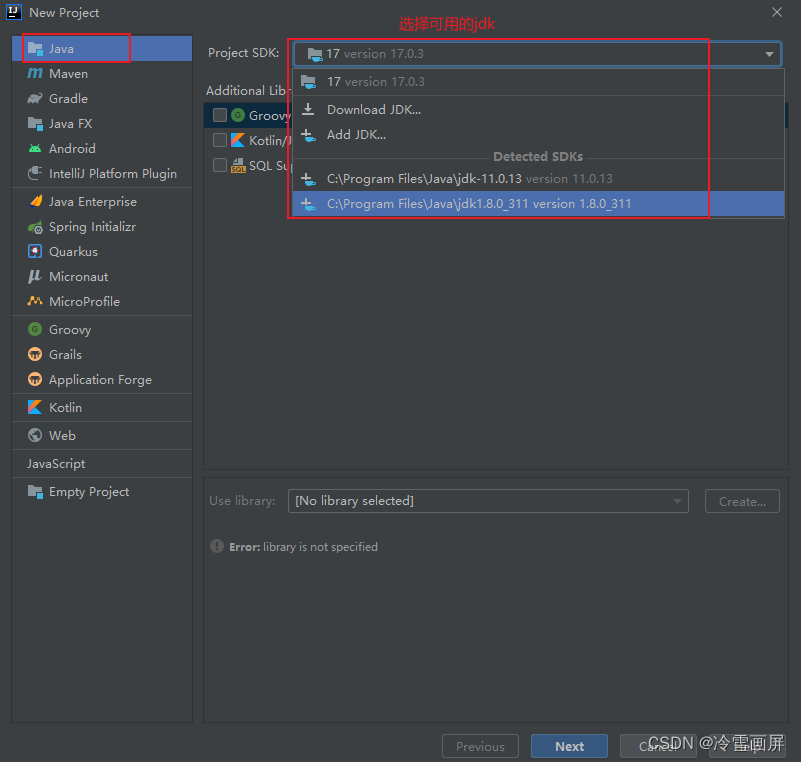
Task: Click the Android robot icon
Action: point(35,149)
